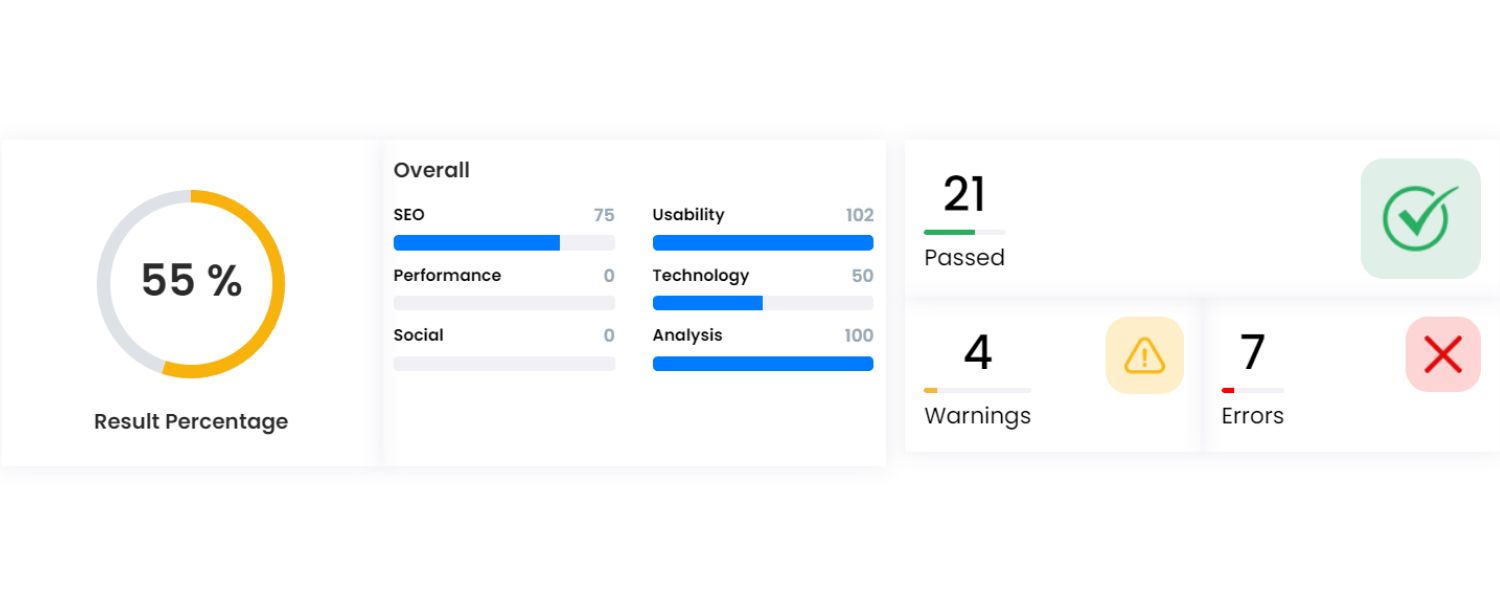Click the Result Percentage caption
The width and height of the screenshot is (1500, 600).
coord(190,421)
